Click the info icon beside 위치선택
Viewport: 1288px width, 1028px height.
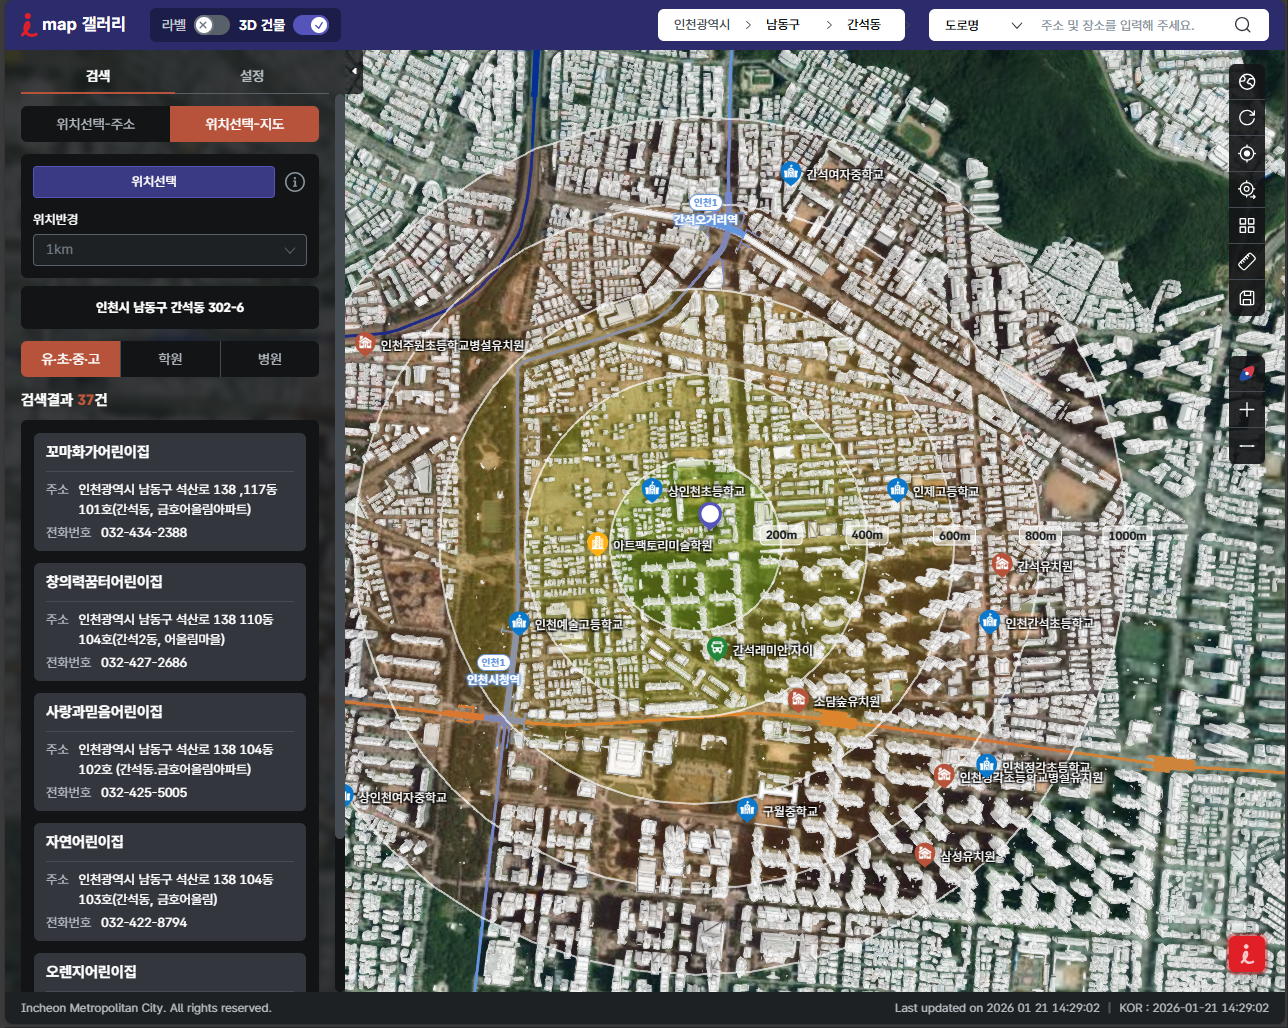pyautogui.click(x=295, y=182)
